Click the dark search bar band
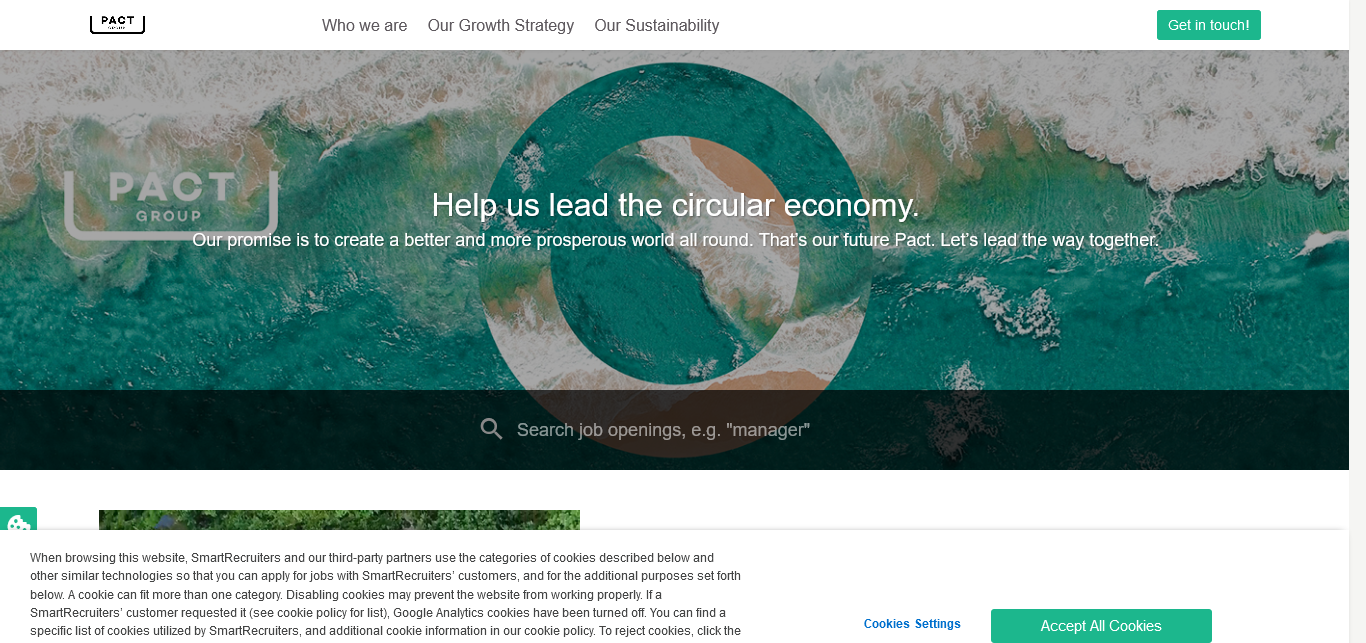The height and width of the screenshot is (643, 1366). pyautogui.click(x=674, y=430)
